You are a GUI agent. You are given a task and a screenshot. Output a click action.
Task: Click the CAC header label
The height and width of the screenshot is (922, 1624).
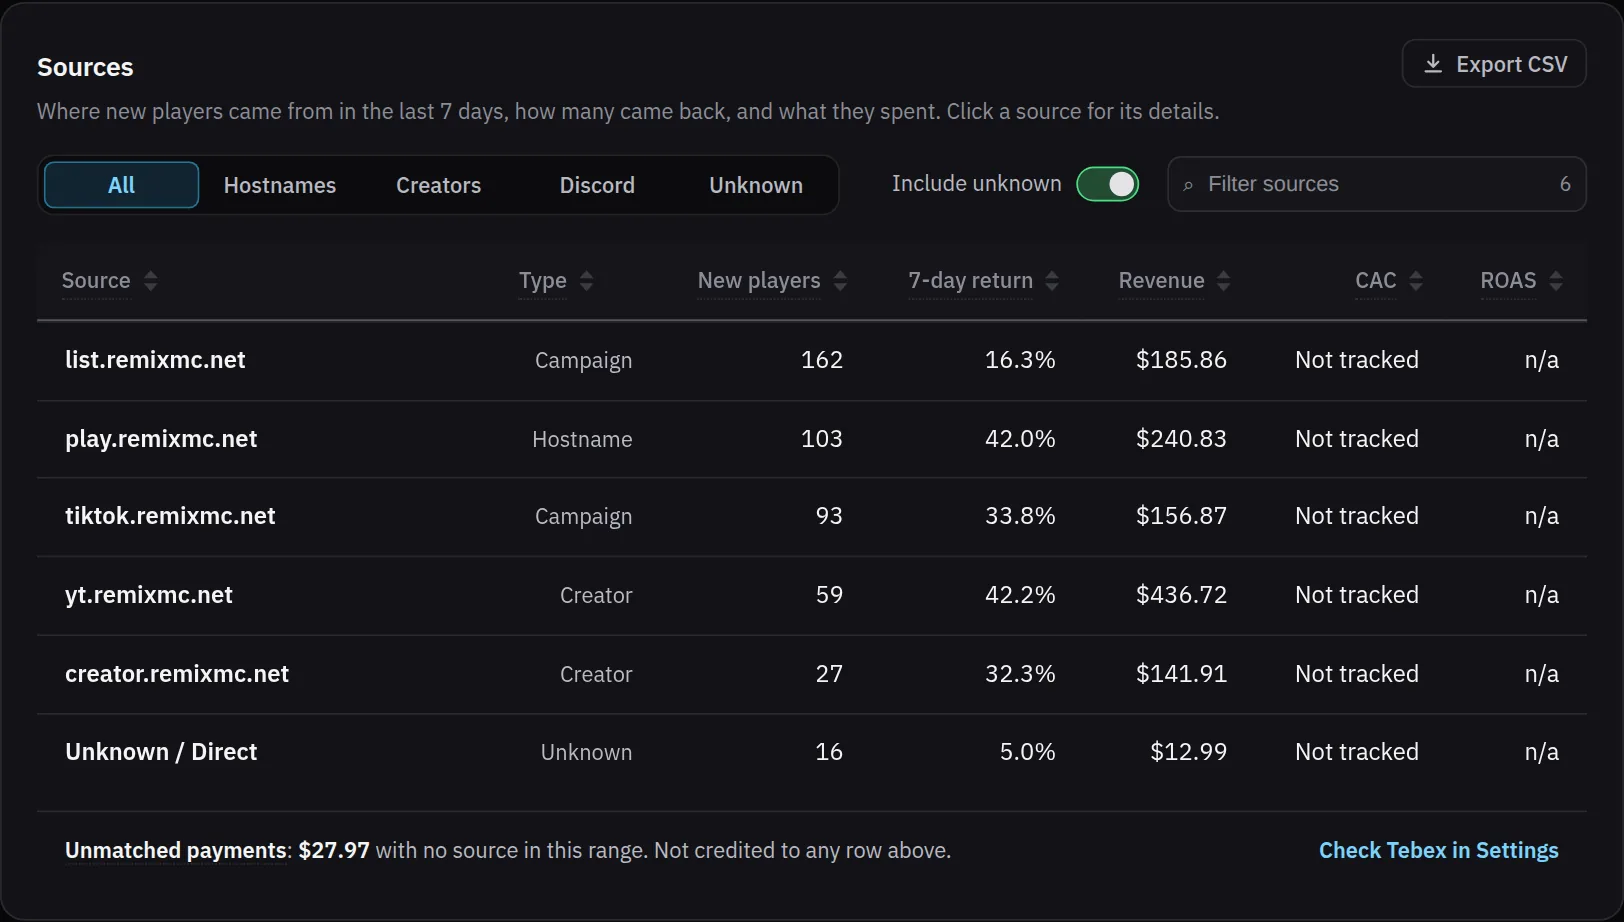click(x=1376, y=281)
